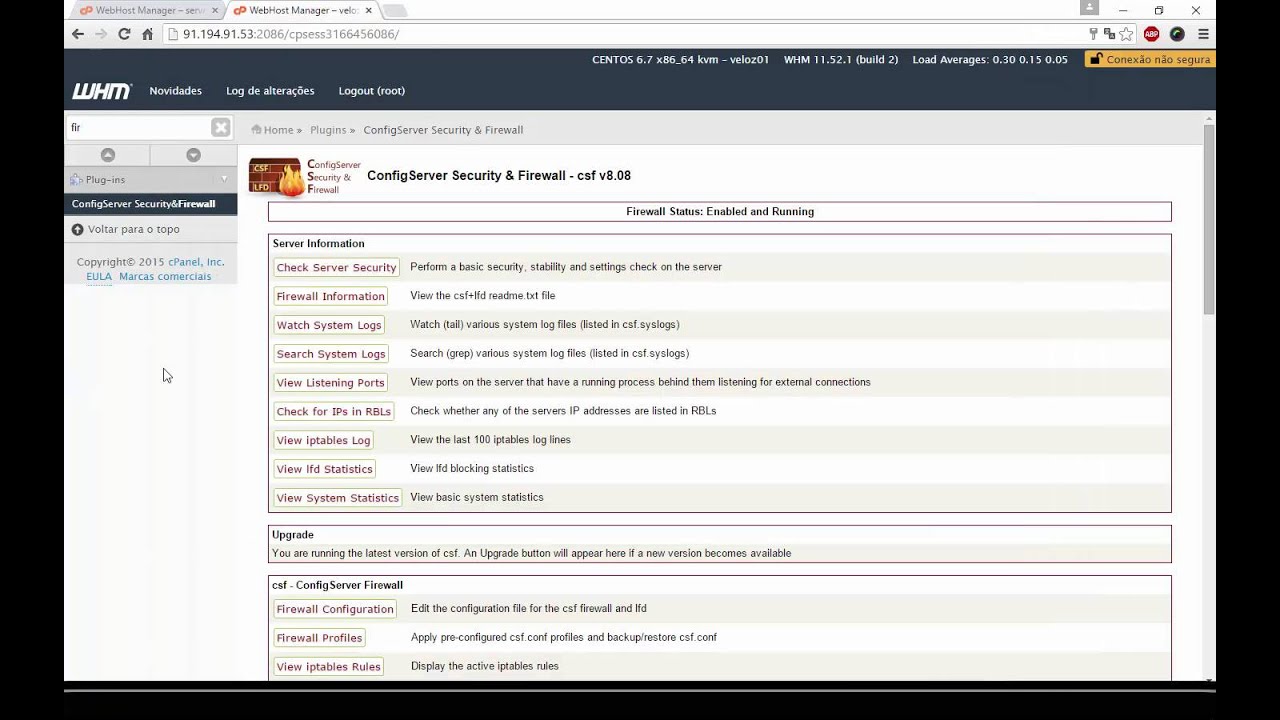
Task: Click the ConfigServer firewall logo
Action: click(x=305, y=177)
